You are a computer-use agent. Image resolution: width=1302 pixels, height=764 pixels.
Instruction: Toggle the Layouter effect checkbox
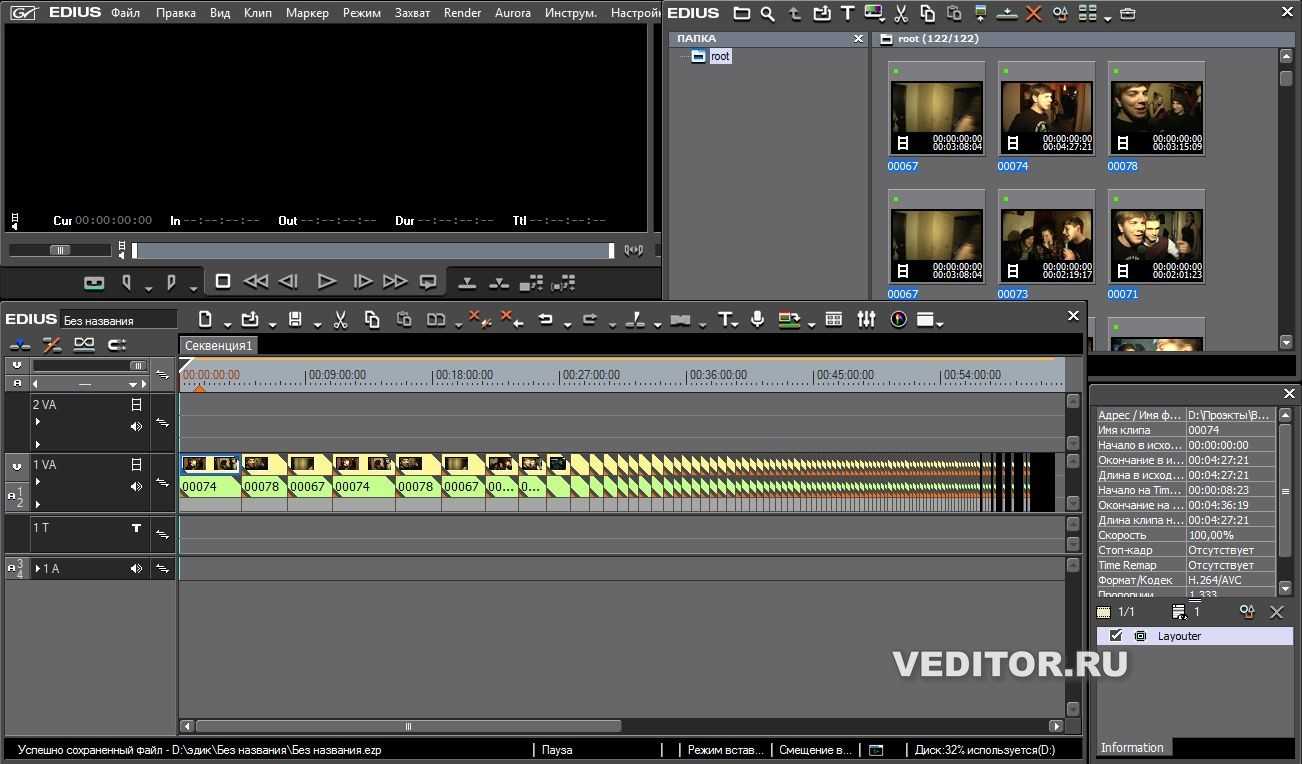coord(1116,636)
